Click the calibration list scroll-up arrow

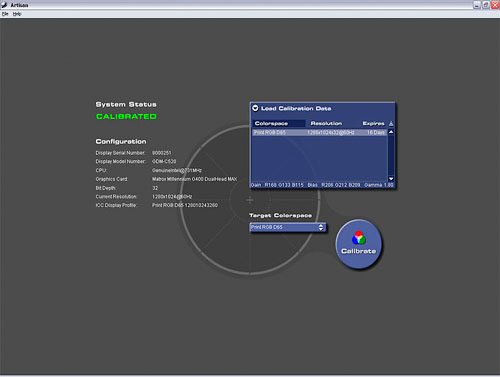[391, 132]
